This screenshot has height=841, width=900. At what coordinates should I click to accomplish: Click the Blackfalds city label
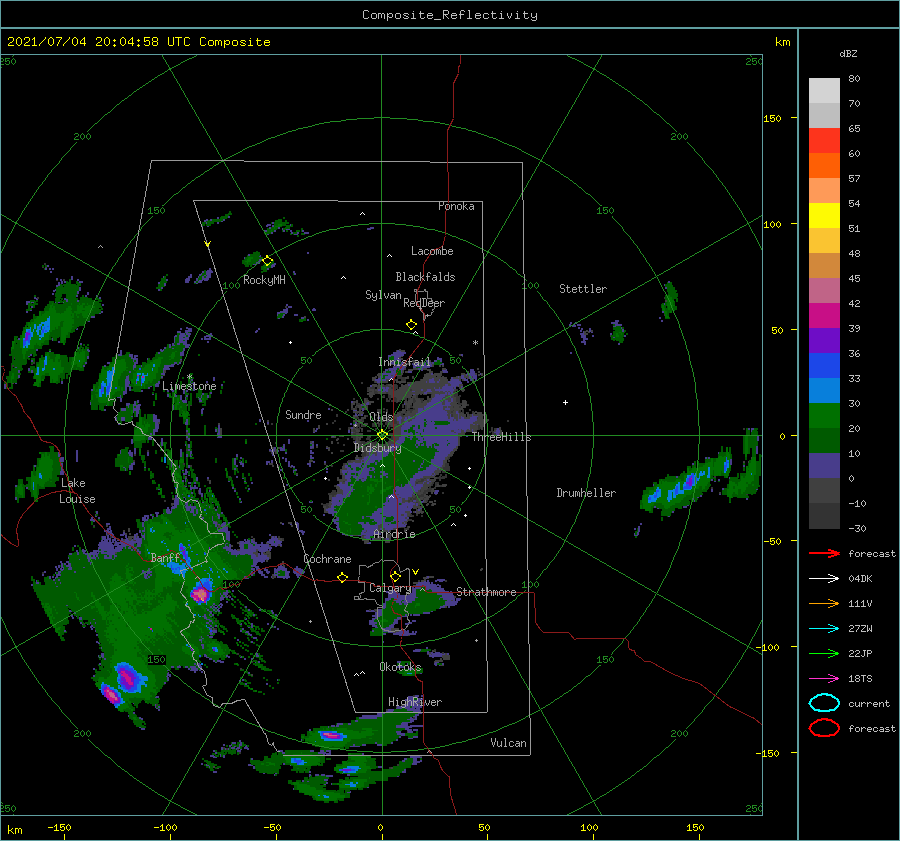pos(425,277)
